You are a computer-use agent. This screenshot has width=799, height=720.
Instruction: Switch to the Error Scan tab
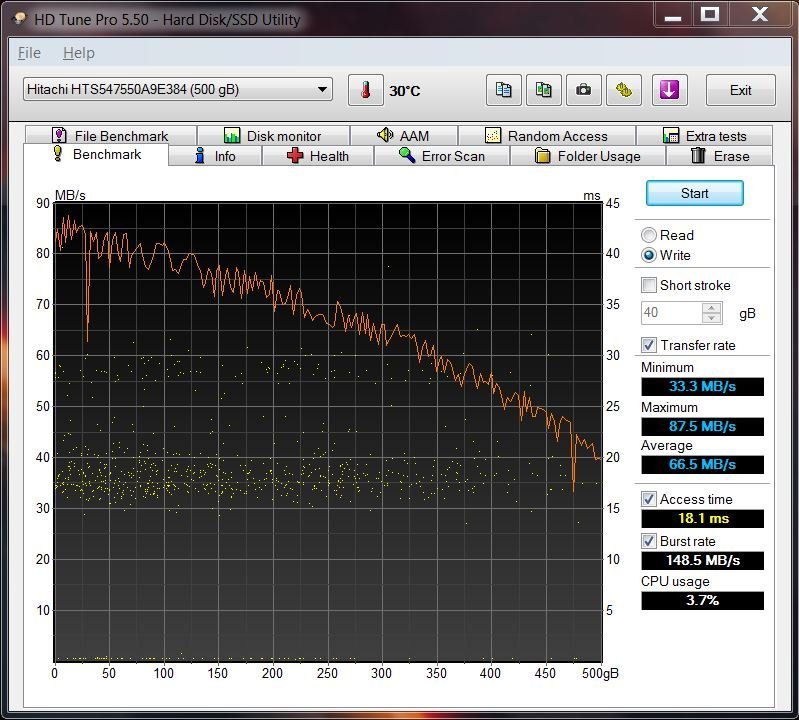click(441, 156)
